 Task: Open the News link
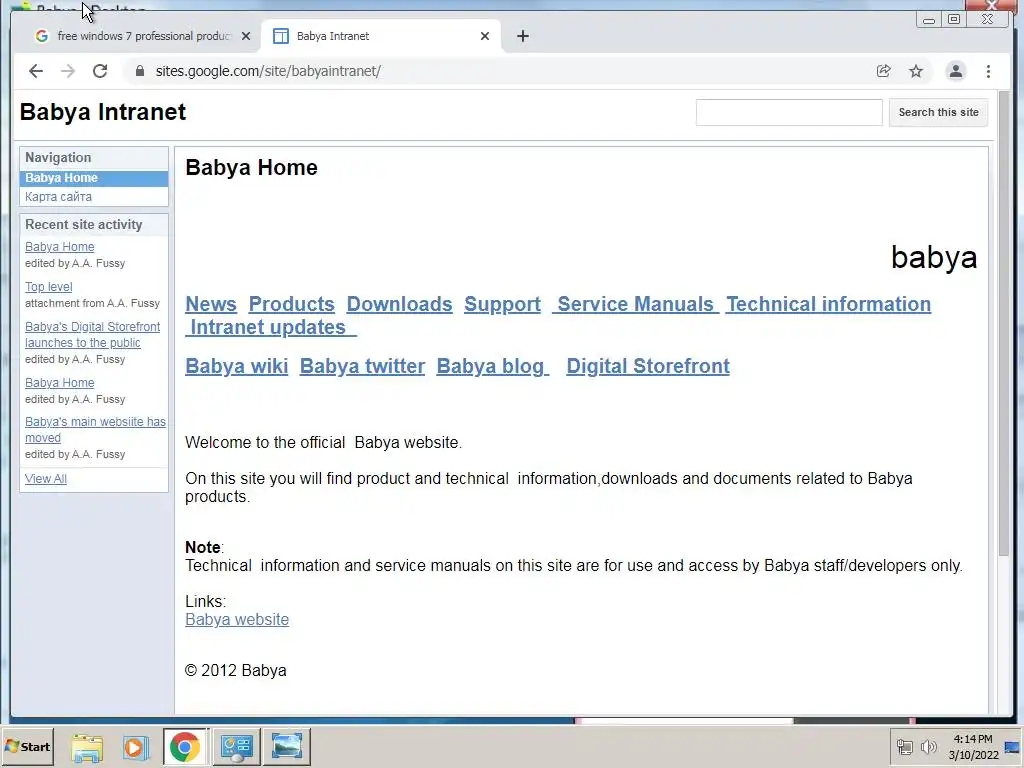pyautogui.click(x=211, y=304)
